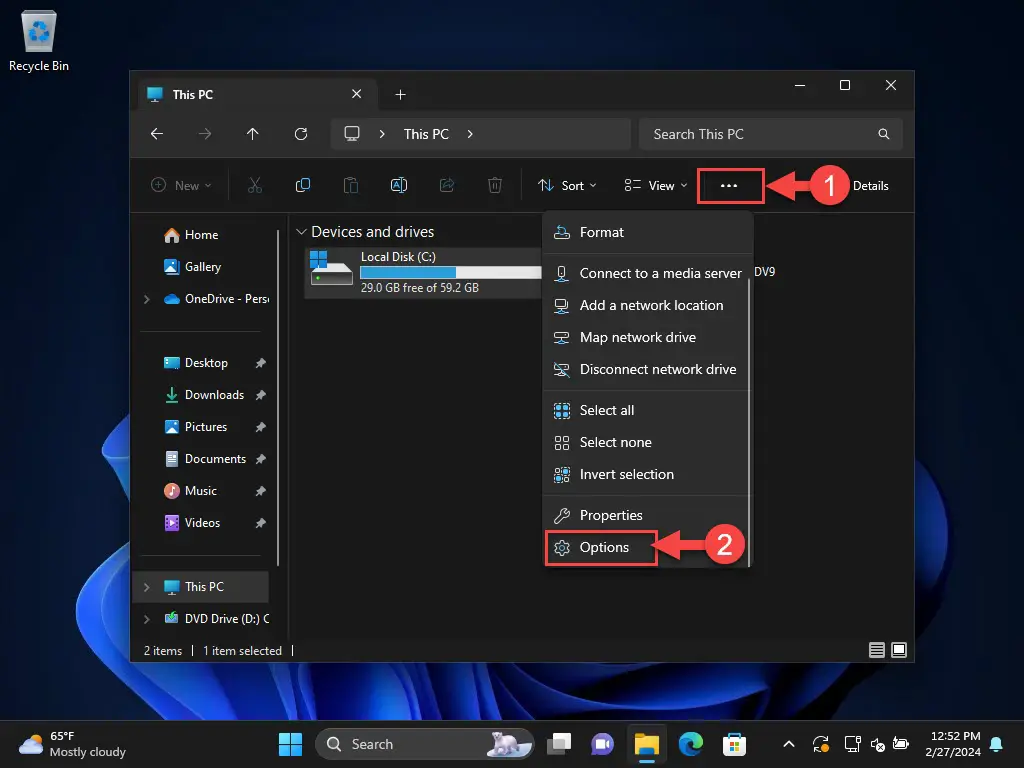This screenshot has width=1024, height=768.
Task: Click the Share icon in the toolbar
Action: click(447, 185)
